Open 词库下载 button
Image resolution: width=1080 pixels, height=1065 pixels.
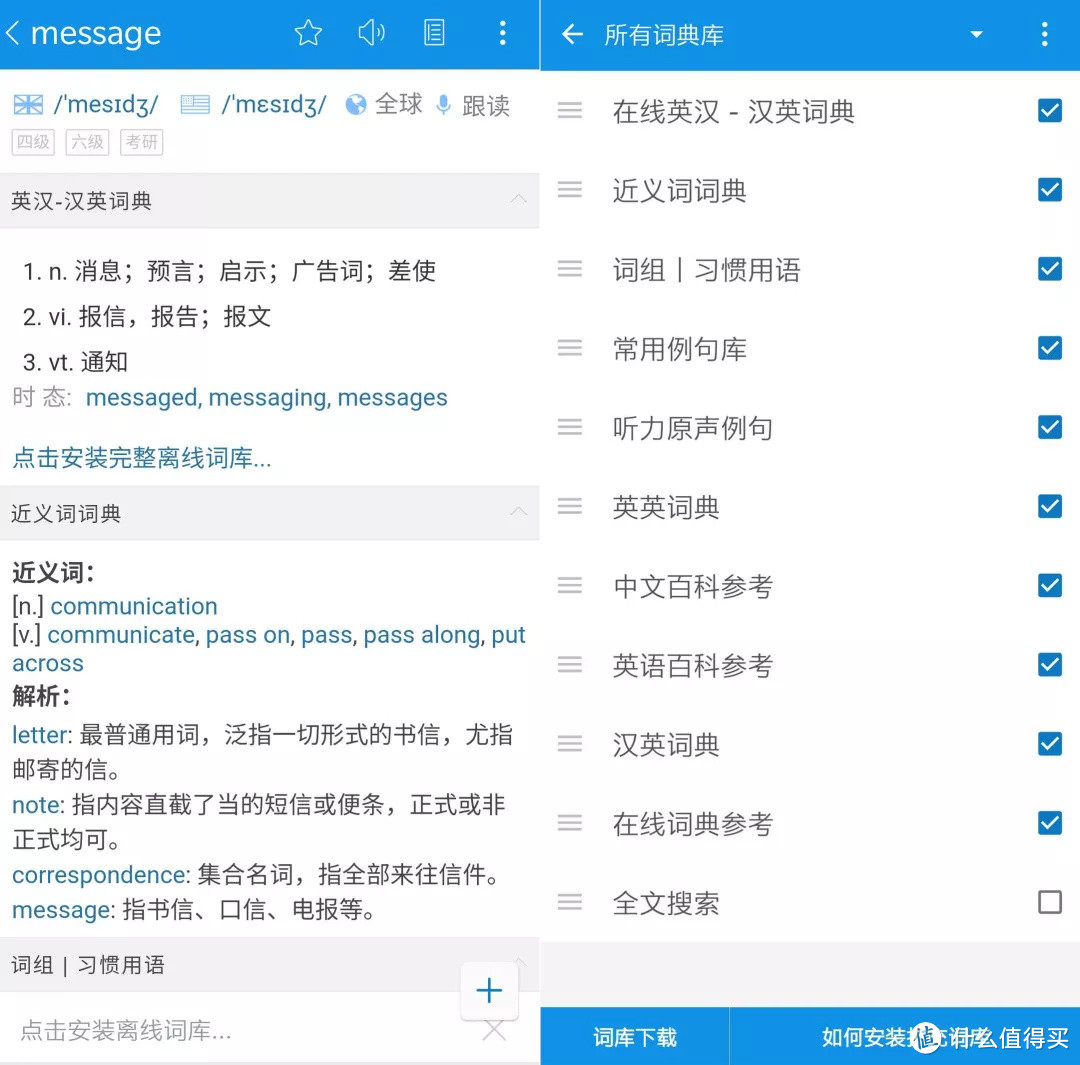coord(634,1036)
